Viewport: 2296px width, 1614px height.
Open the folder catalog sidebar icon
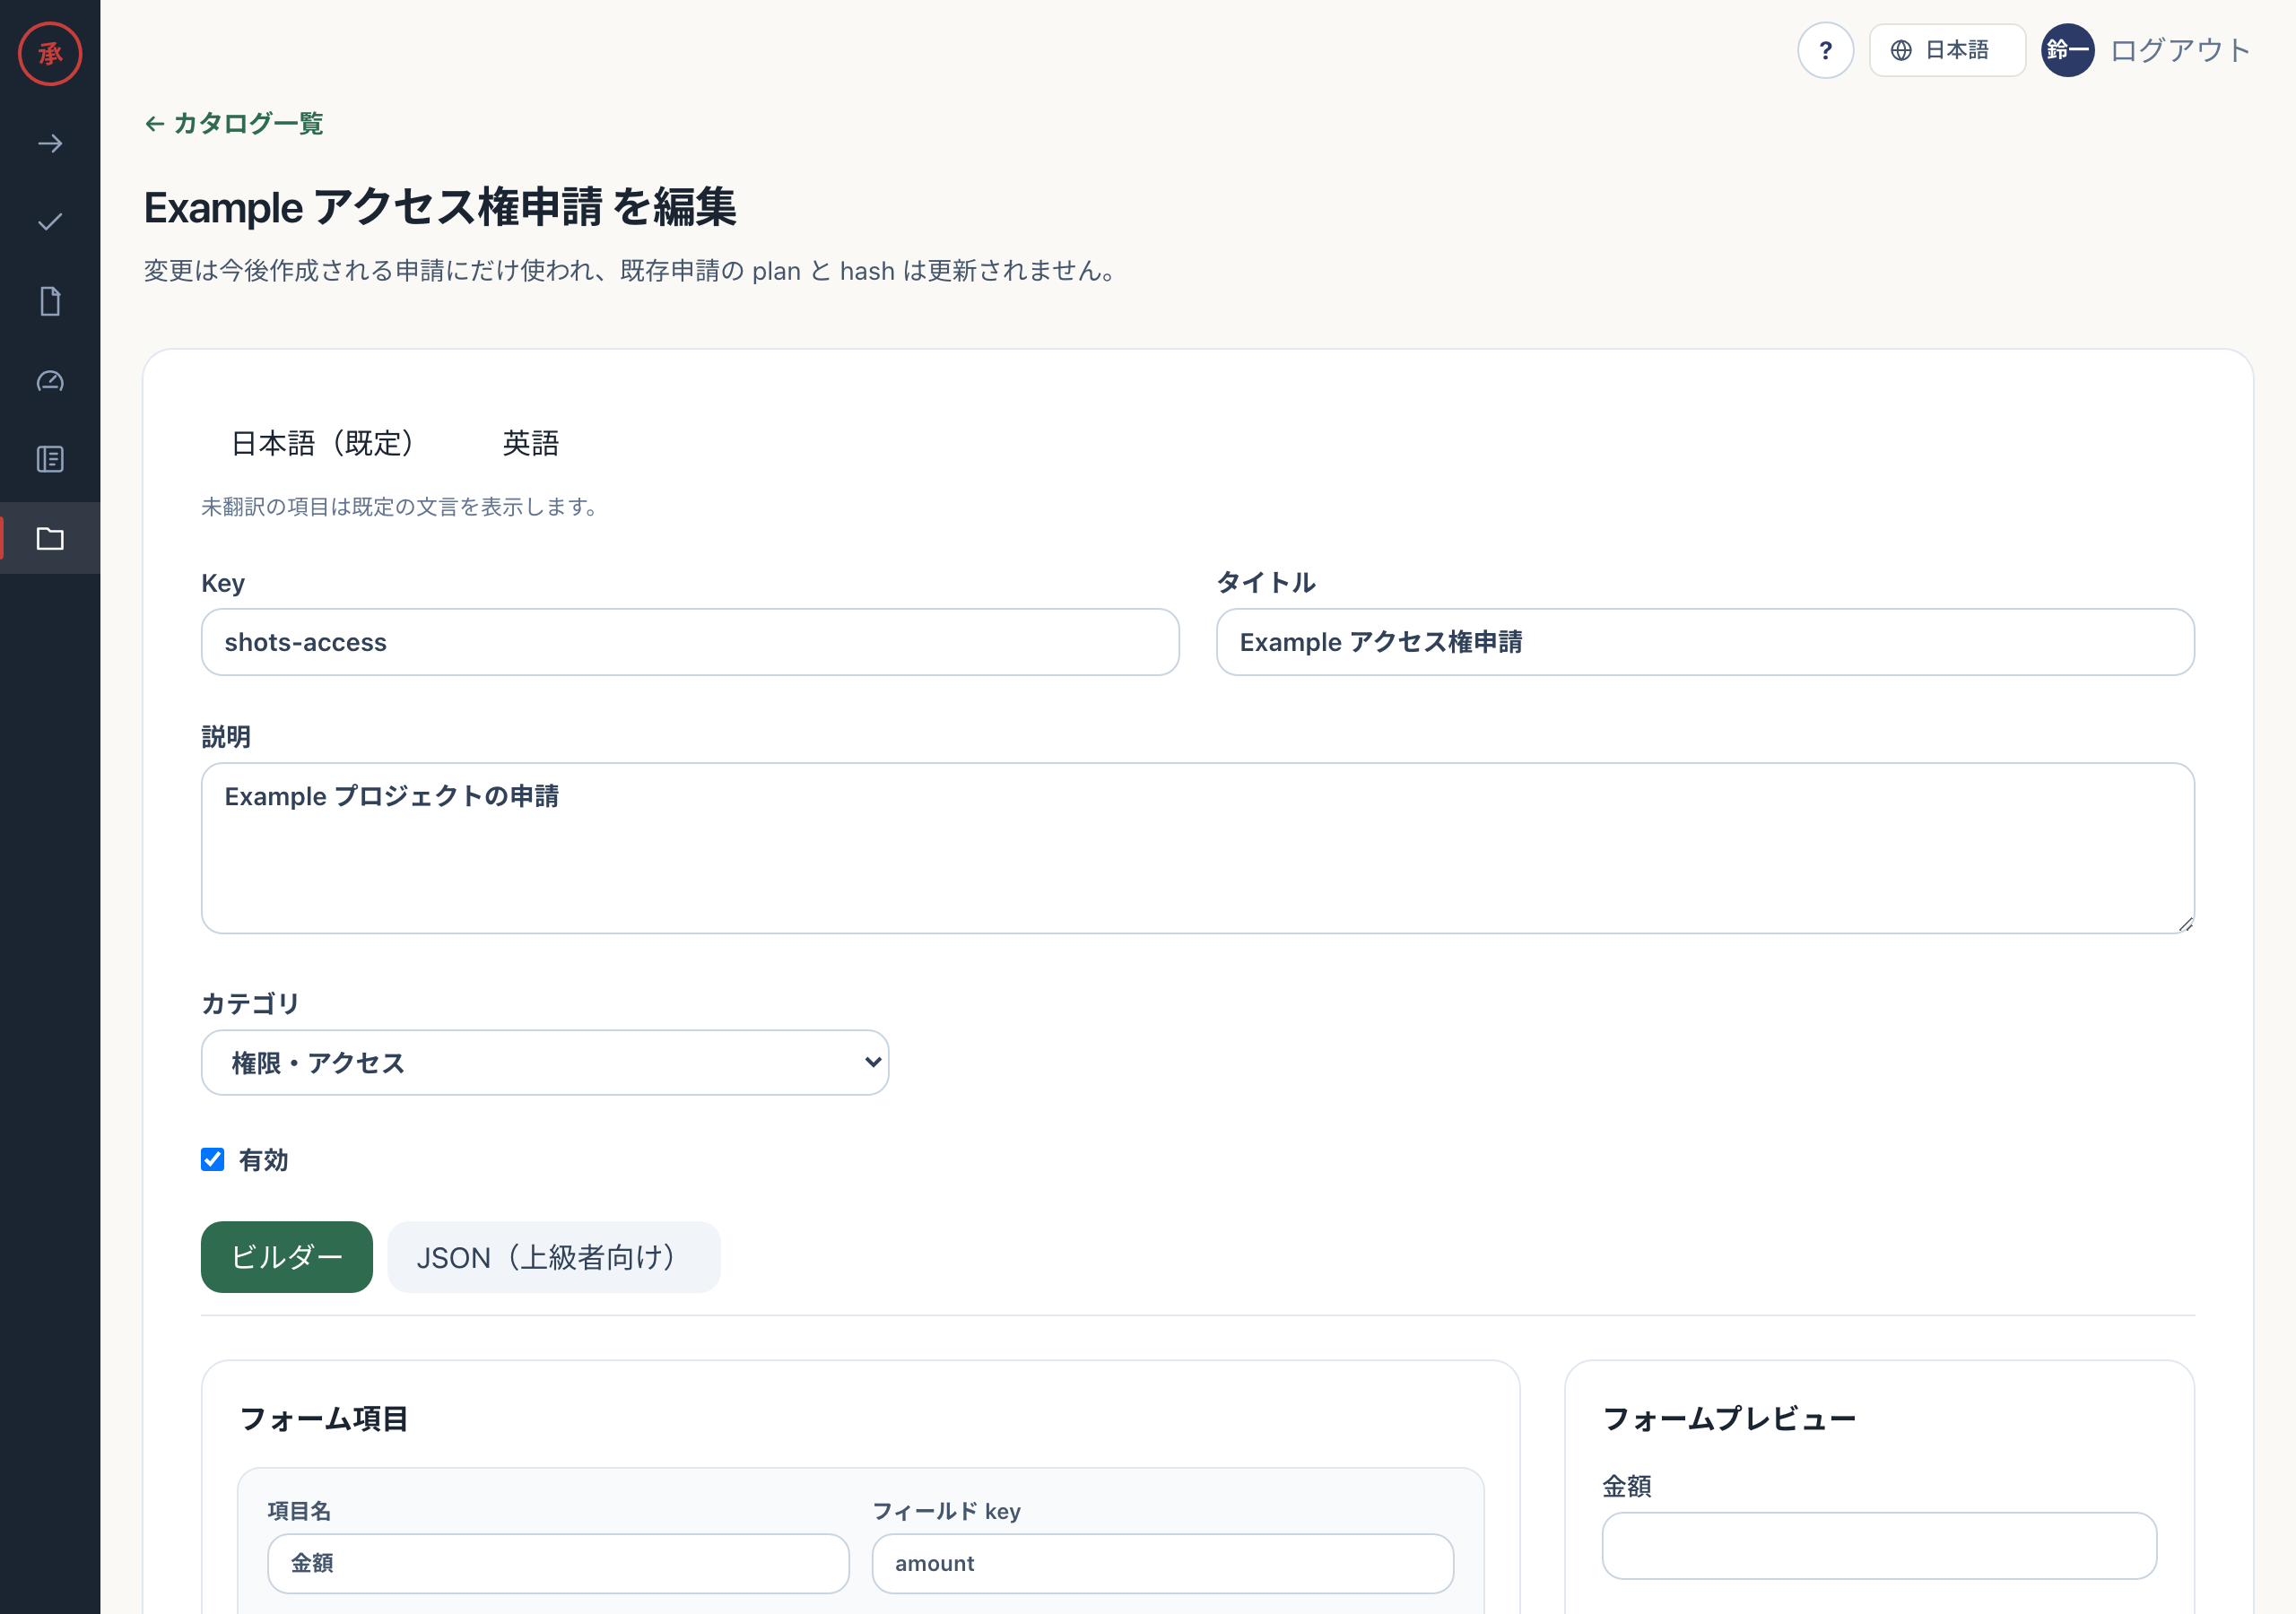(50, 539)
